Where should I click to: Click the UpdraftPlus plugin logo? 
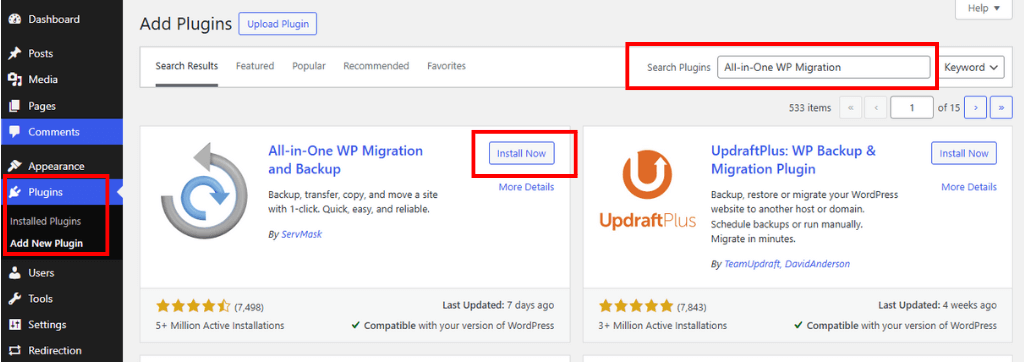pos(647,191)
